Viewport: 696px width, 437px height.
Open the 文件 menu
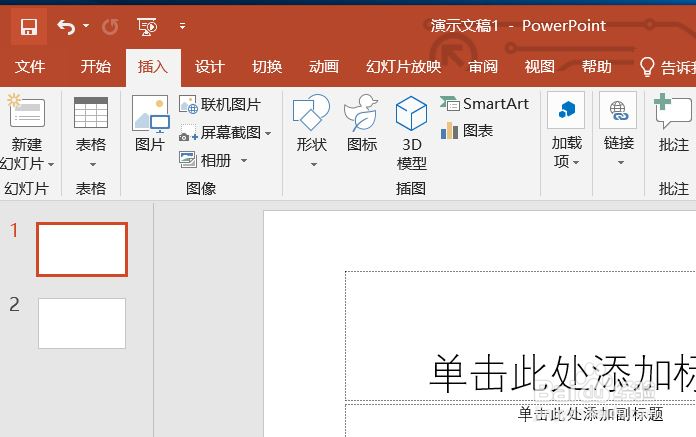click(x=30, y=67)
